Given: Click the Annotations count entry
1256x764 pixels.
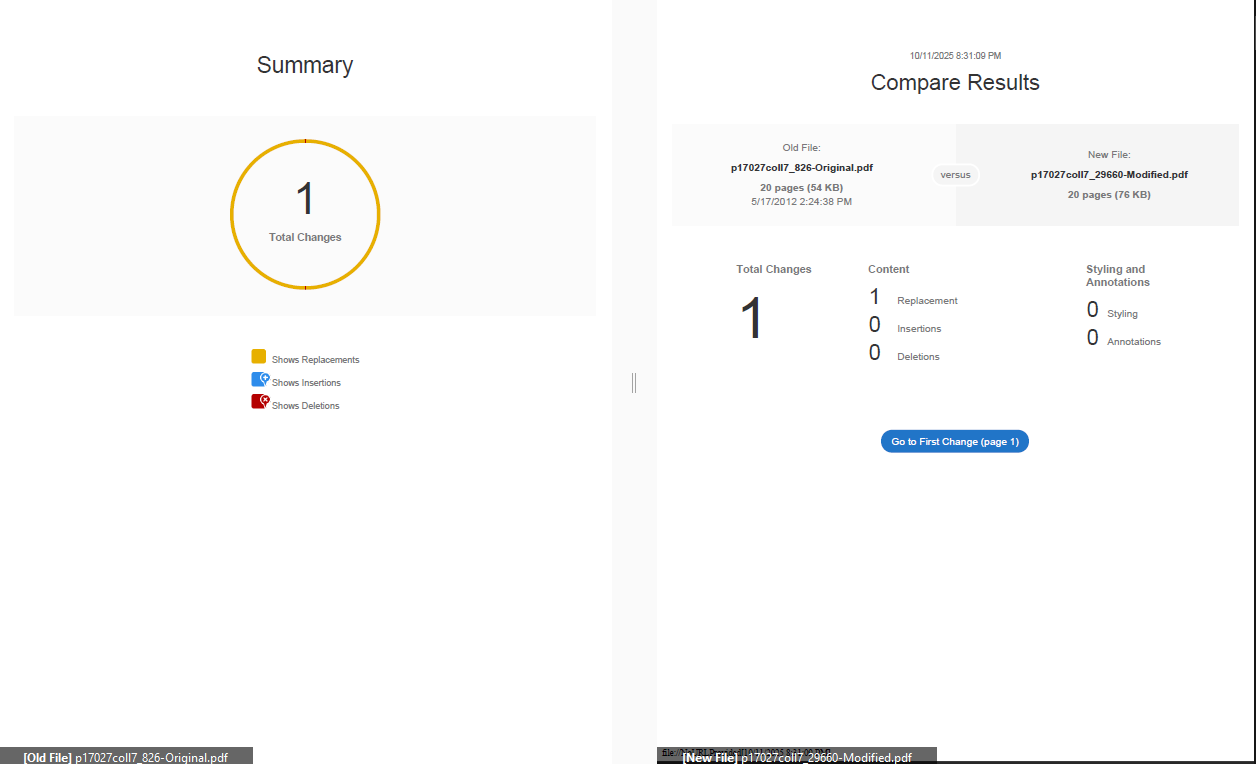Looking at the screenshot, I should pos(1093,338).
